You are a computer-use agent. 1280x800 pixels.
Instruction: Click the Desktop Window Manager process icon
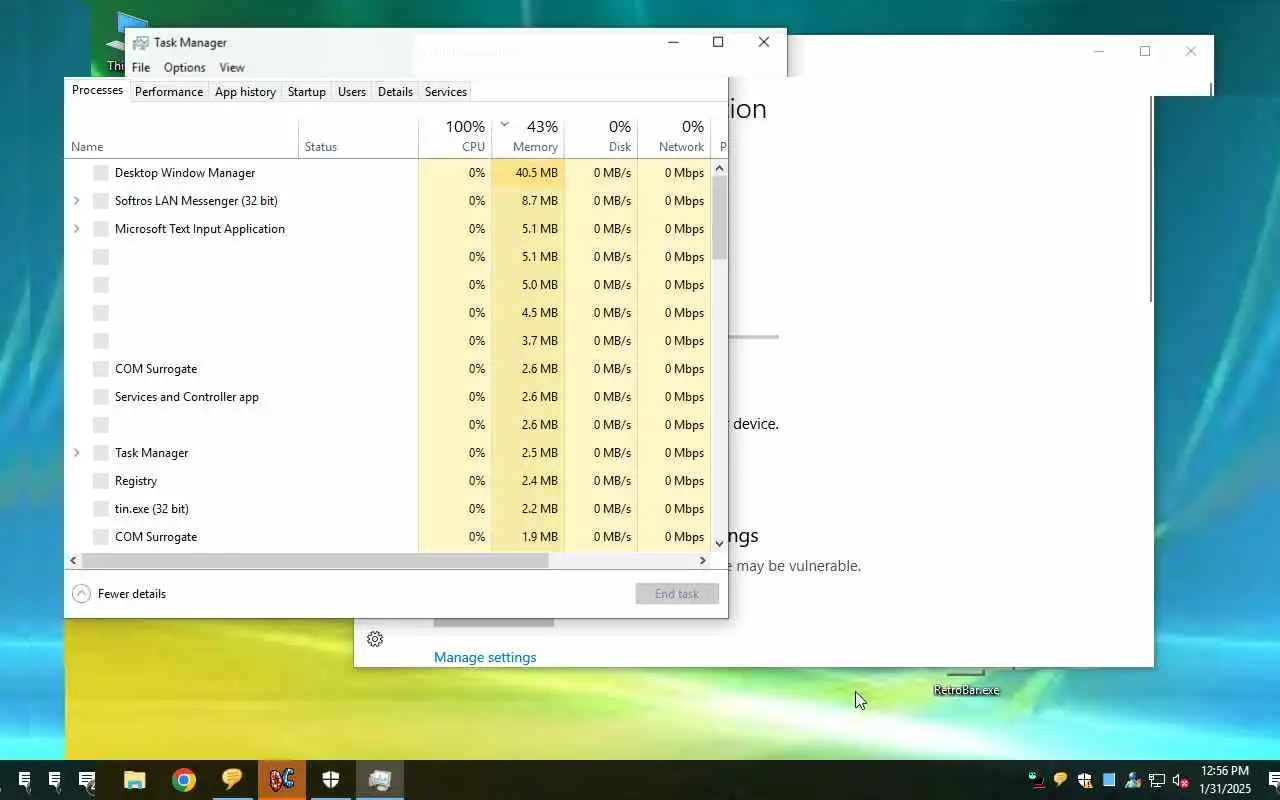101,173
